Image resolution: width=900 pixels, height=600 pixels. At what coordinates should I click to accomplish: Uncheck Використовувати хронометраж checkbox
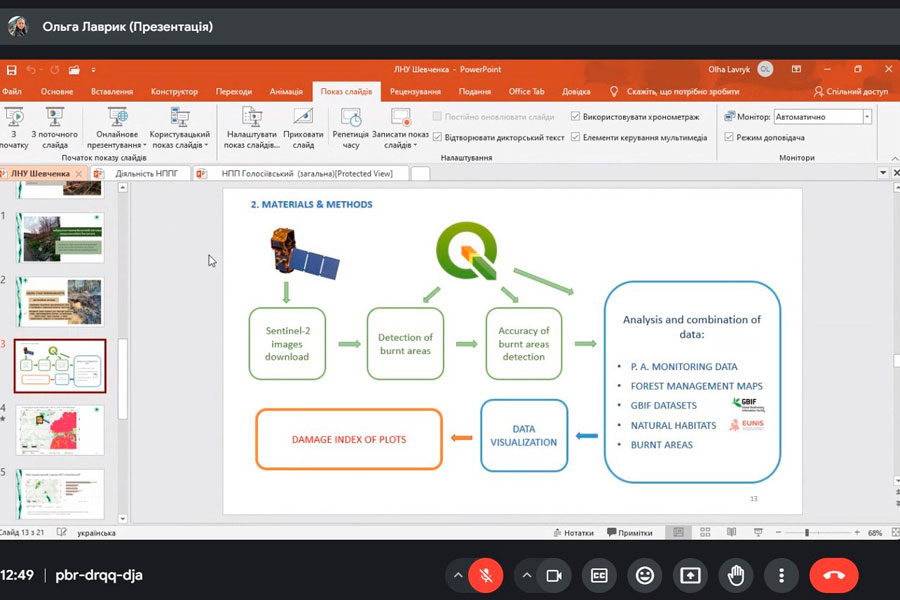click(x=576, y=117)
